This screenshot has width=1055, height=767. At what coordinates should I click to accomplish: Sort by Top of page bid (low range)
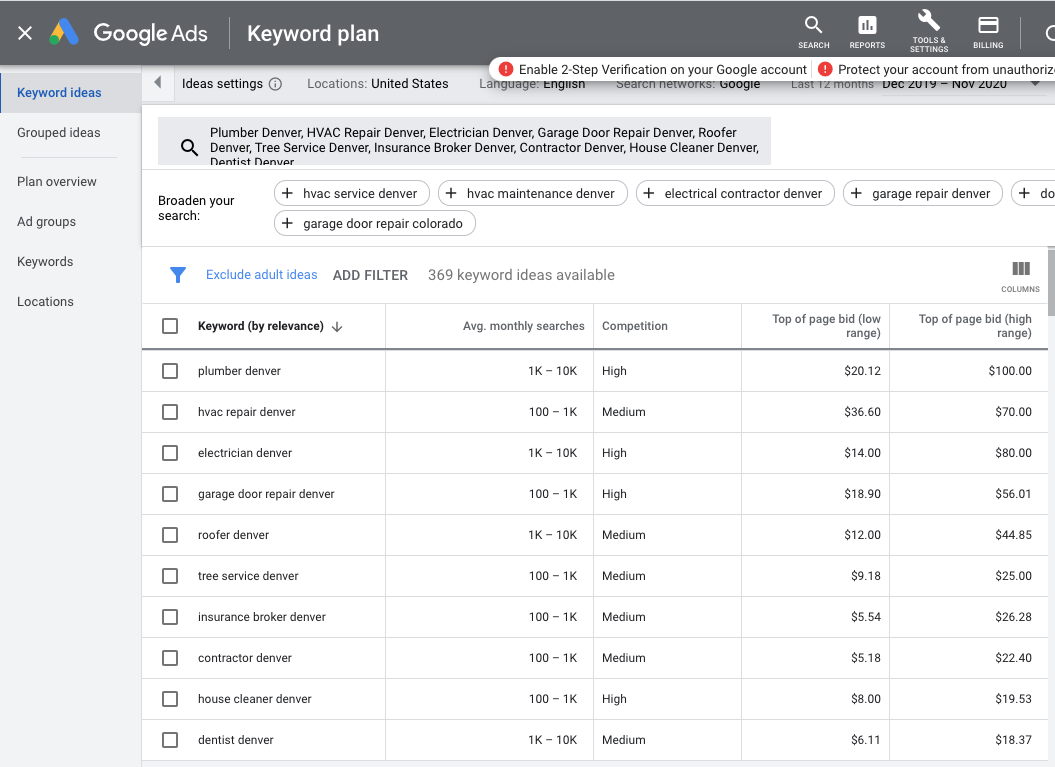[x=826, y=326]
